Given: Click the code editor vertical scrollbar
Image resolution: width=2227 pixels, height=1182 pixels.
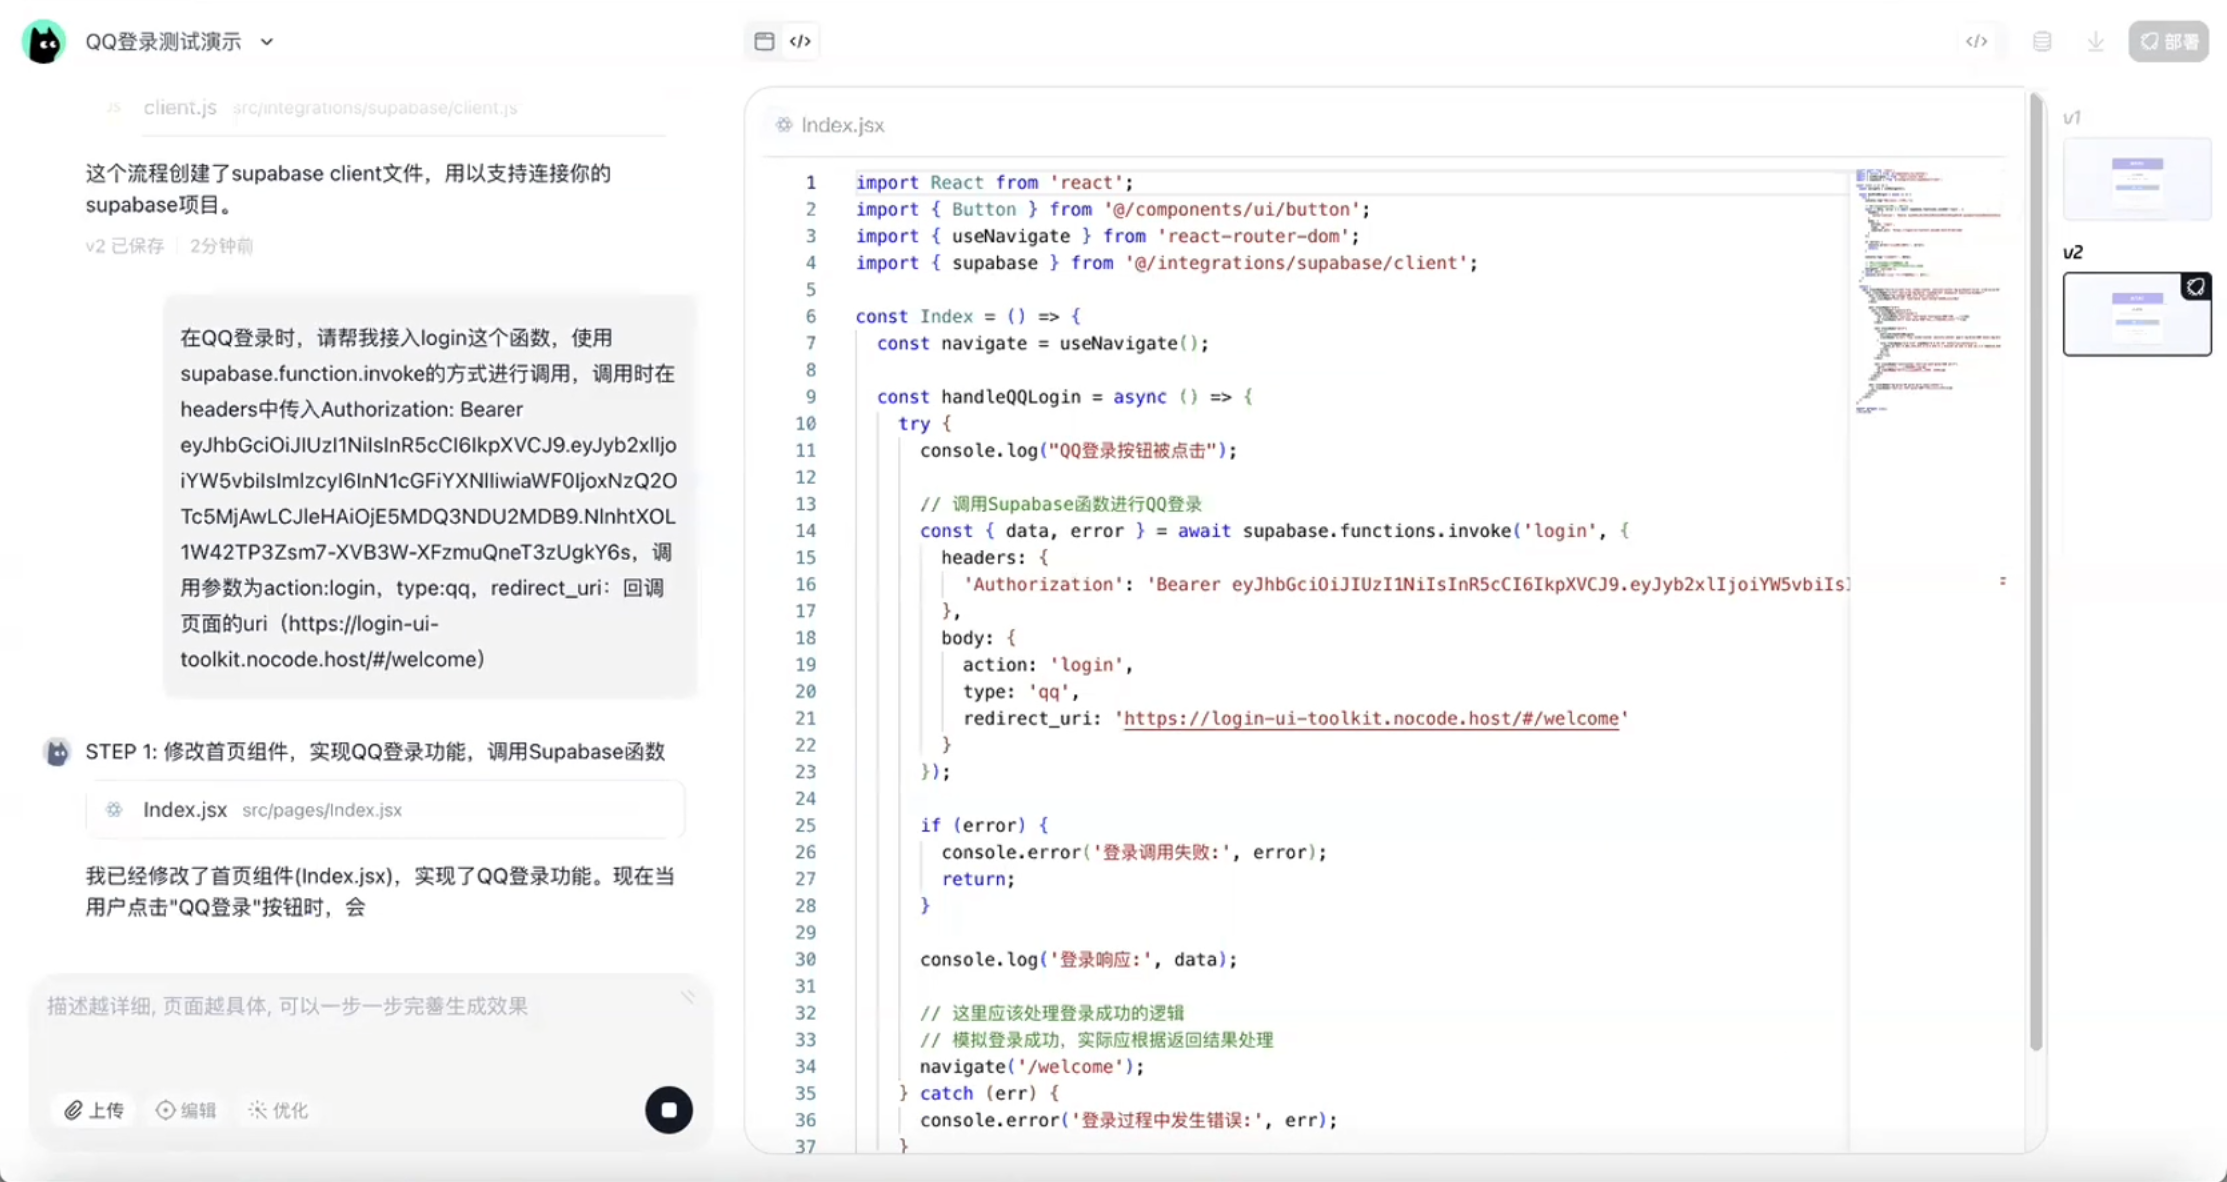Looking at the screenshot, I should click(2036, 572).
